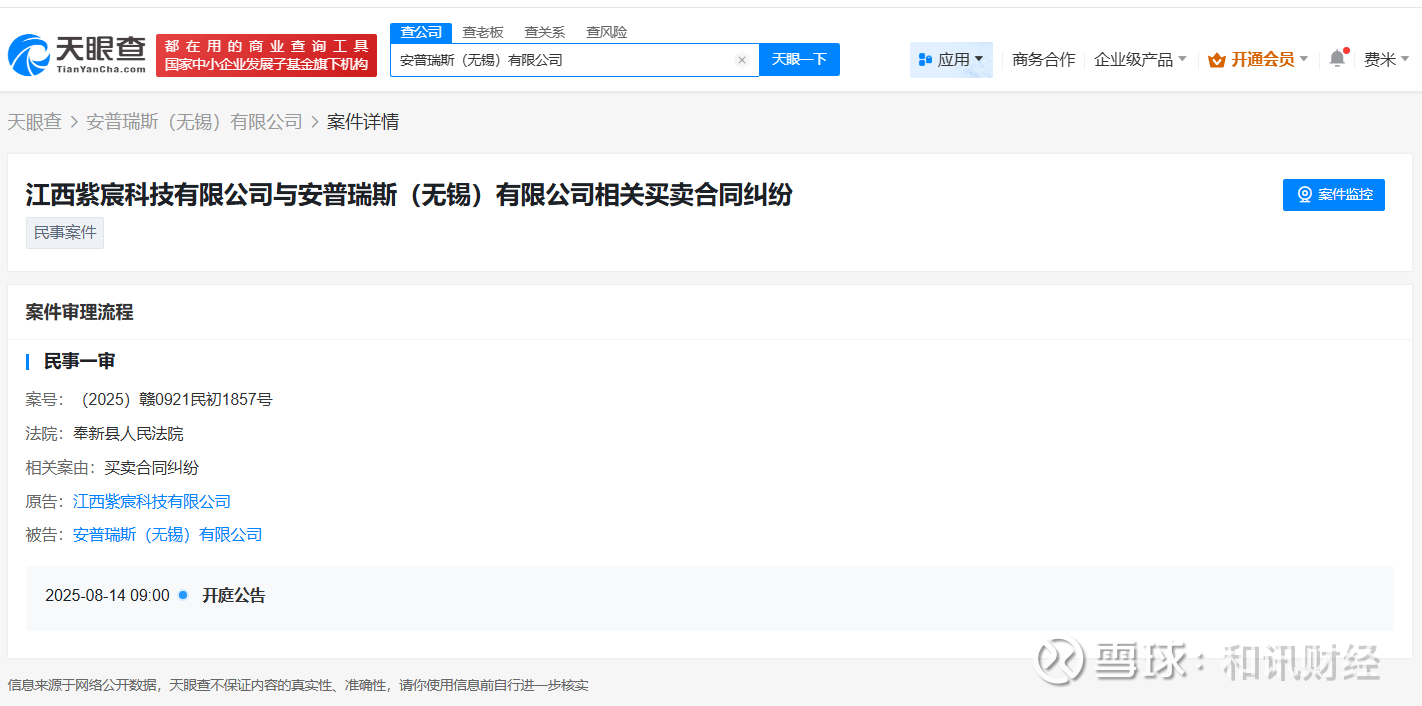Expand the 企业级产品 dropdown menu
Image resolution: width=1422 pixels, height=706 pixels.
tap(1140, 60)
